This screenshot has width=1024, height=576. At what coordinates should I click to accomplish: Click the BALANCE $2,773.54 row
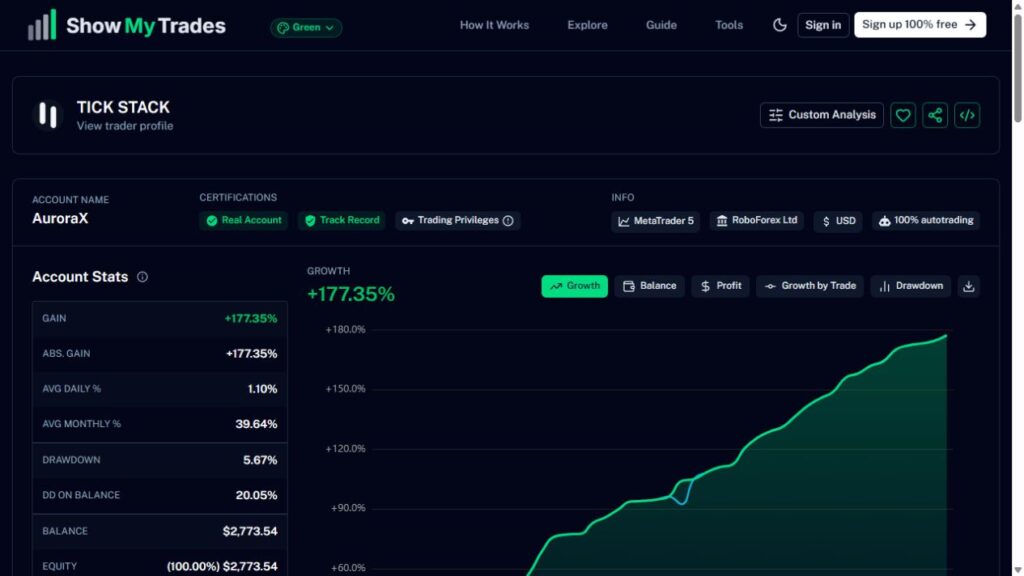pos(160,531)
